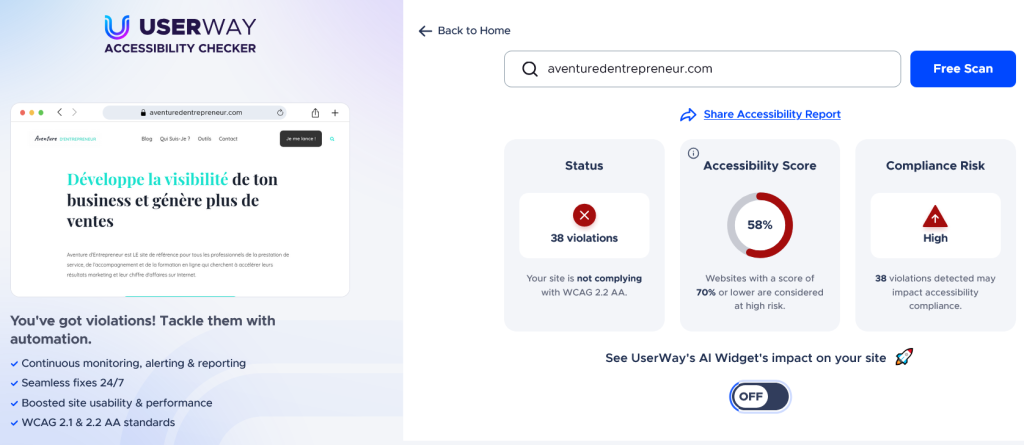
Task: Click the Aventure d'Entrepreneur site logo in preview
Action: (65, 139)
